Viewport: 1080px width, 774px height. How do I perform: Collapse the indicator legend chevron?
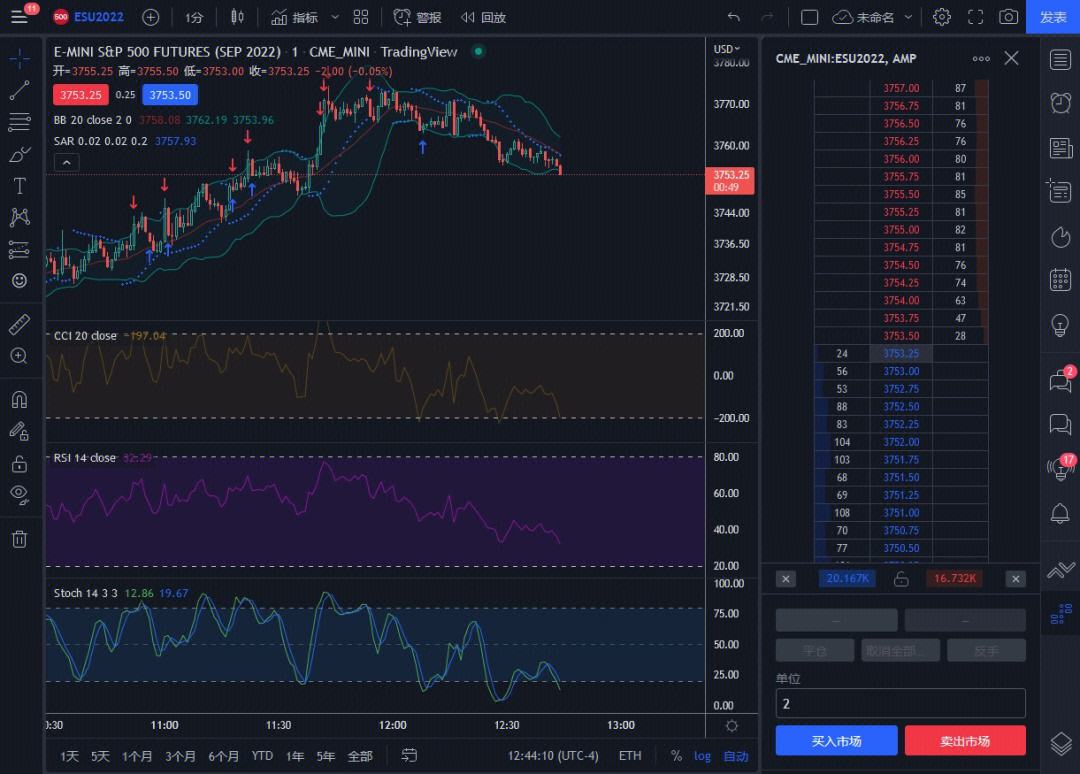click(x=66, y=163)
